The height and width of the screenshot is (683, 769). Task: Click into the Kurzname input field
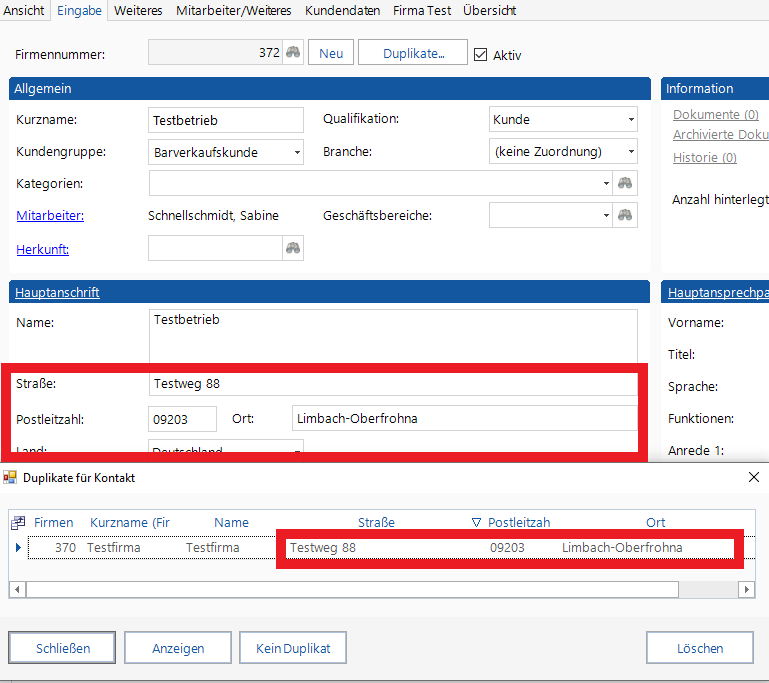(x=225, y=120)
